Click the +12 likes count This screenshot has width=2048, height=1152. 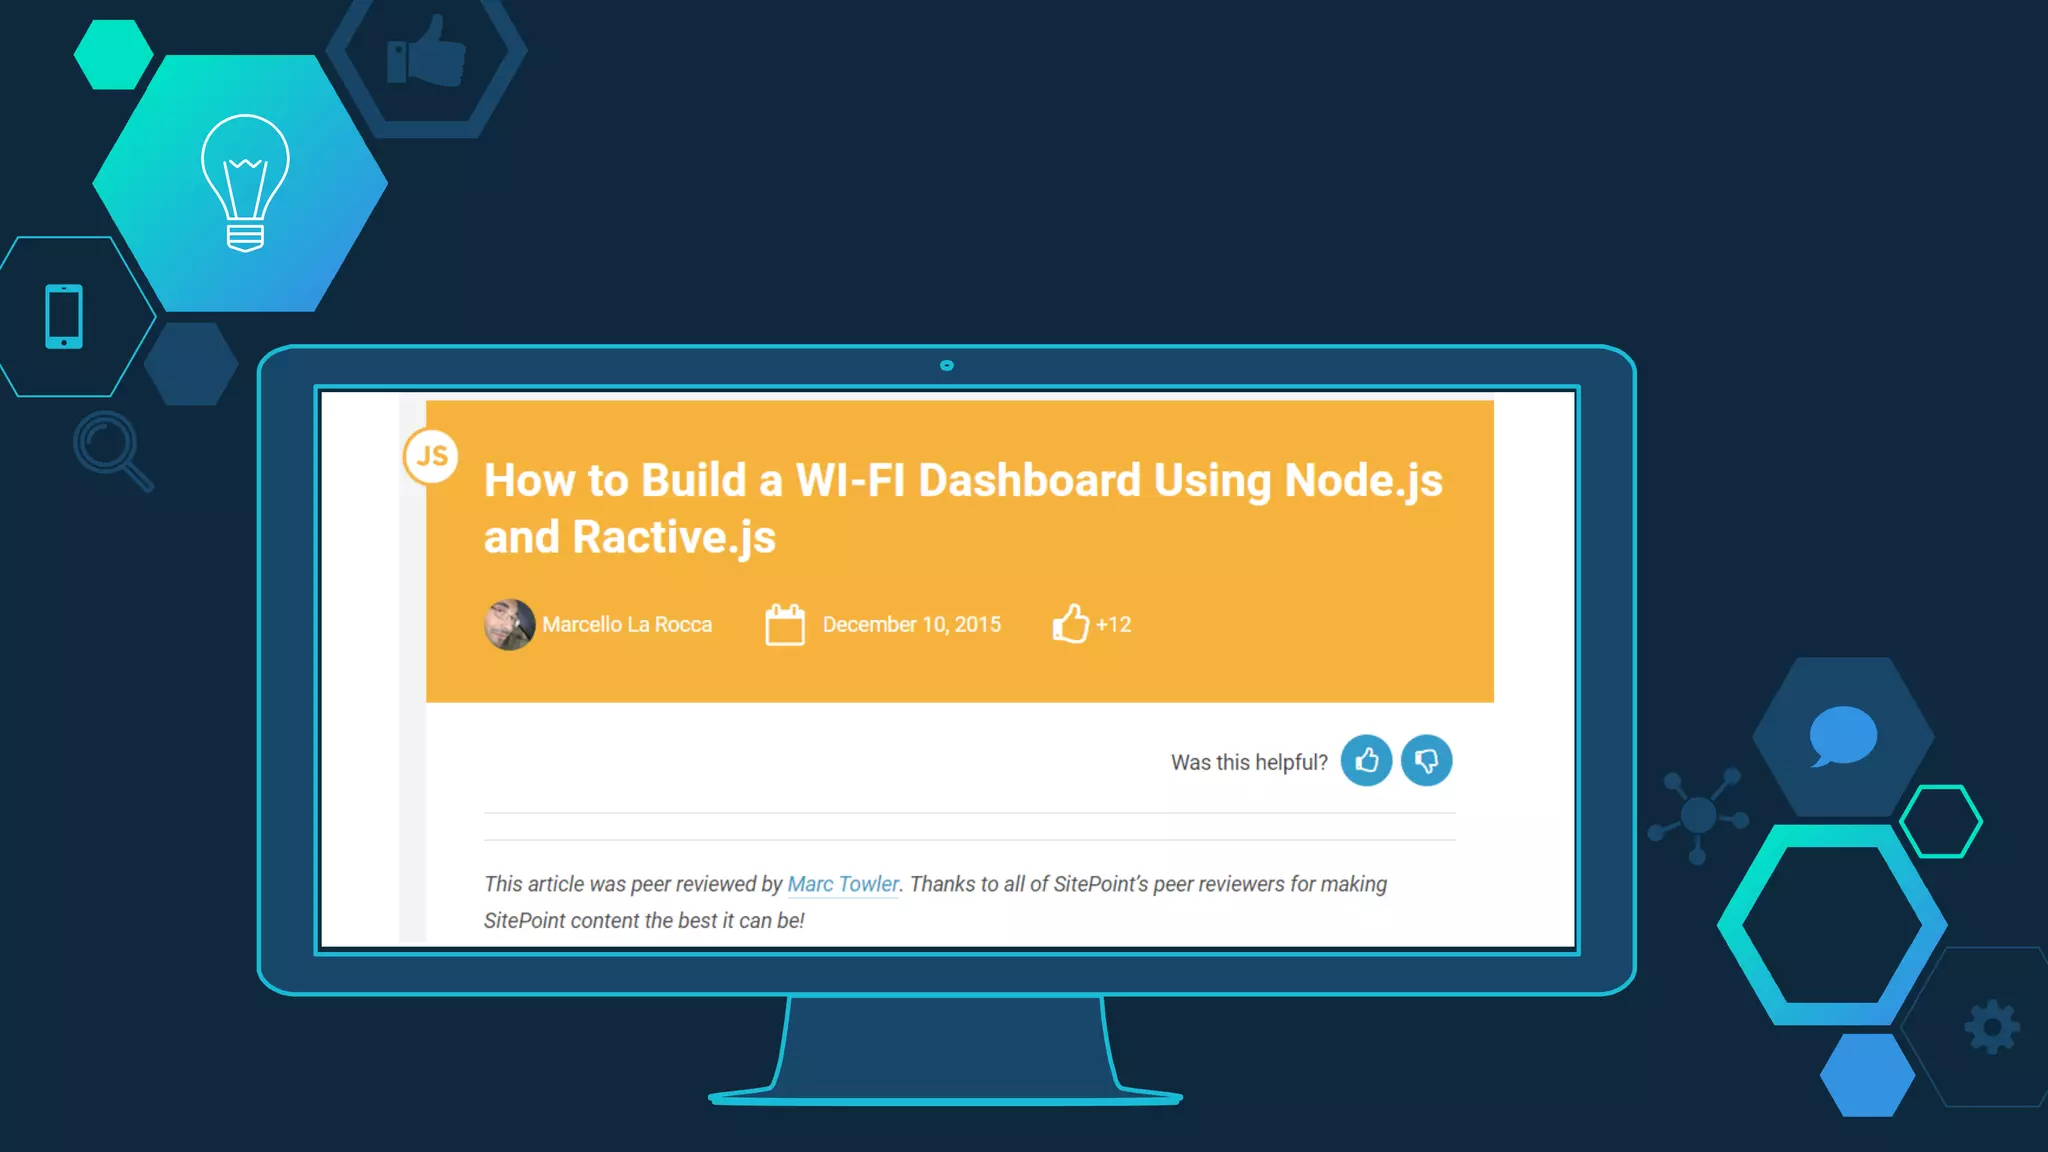[x=1114, y=625]
